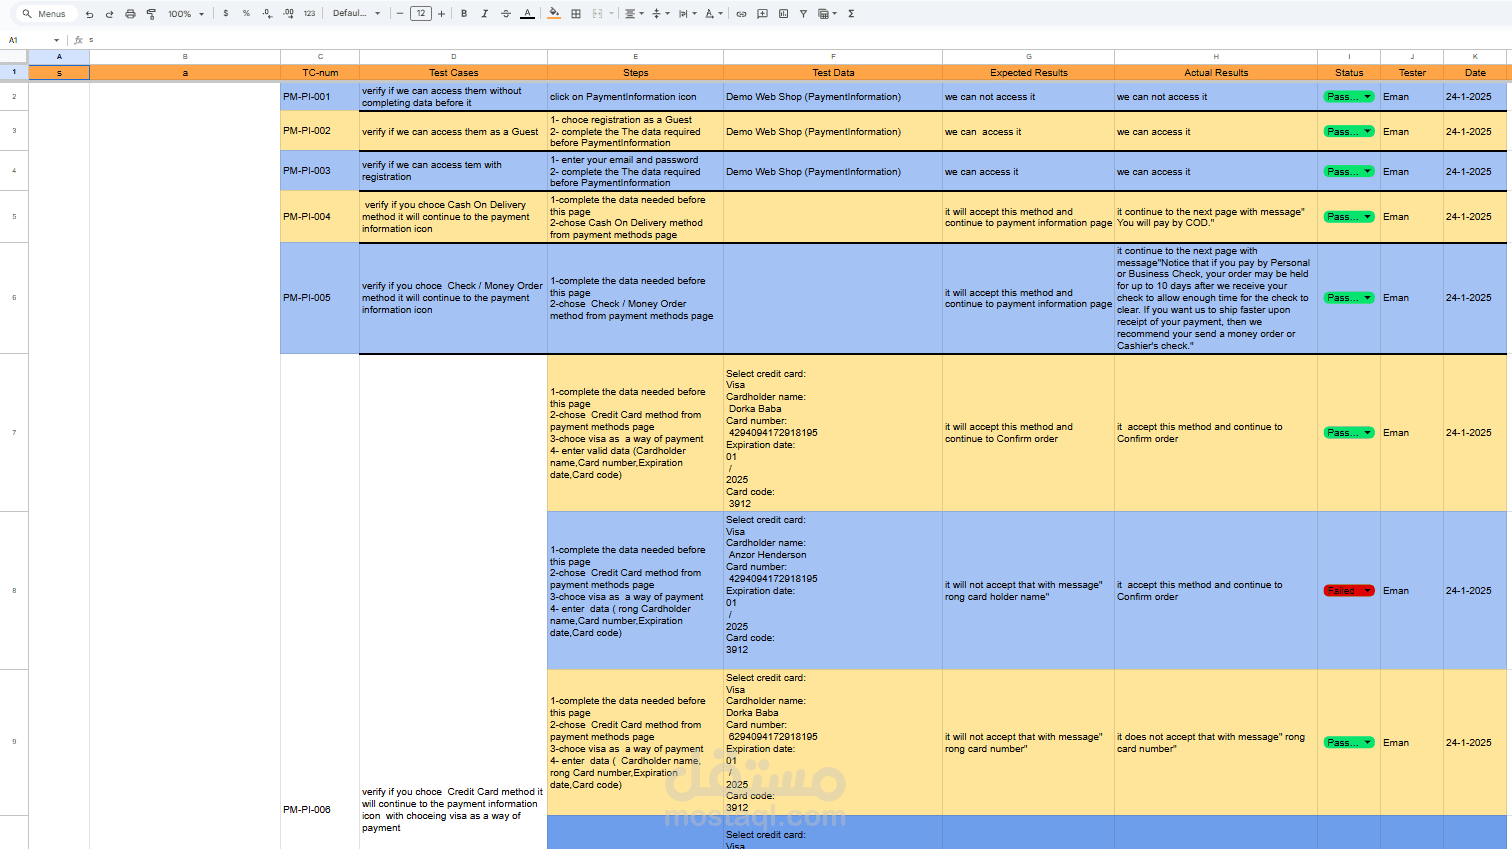Select the PM-PI-004 cell
1512x849 pixels.
click(x=320, y=217)
